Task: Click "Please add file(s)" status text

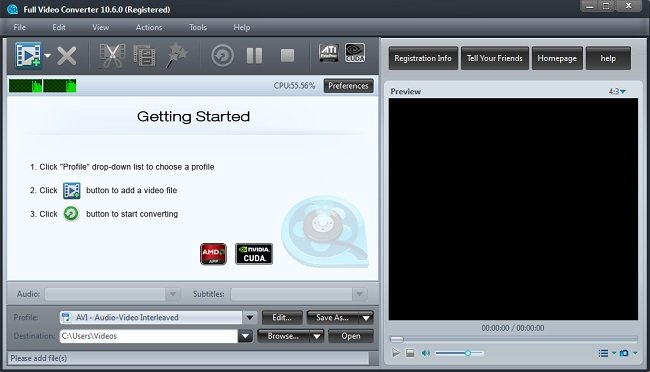Action: pyautogui.click(x=39, y=358)
